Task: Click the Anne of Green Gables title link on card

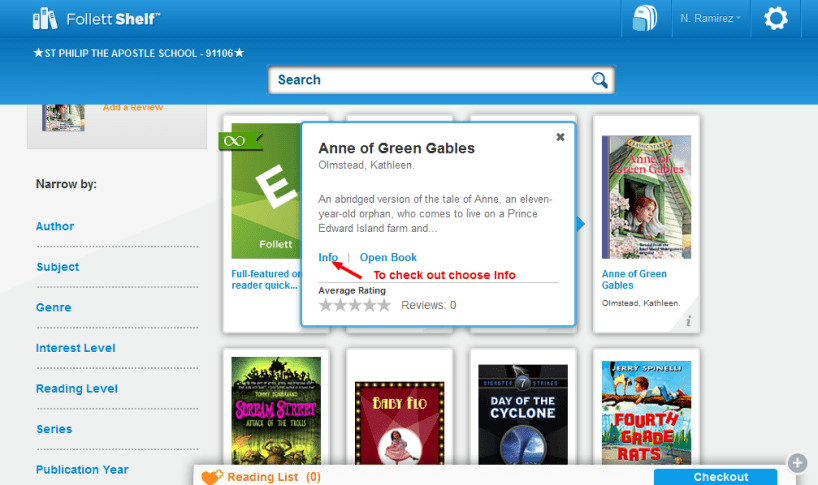Action: [634, 280]
